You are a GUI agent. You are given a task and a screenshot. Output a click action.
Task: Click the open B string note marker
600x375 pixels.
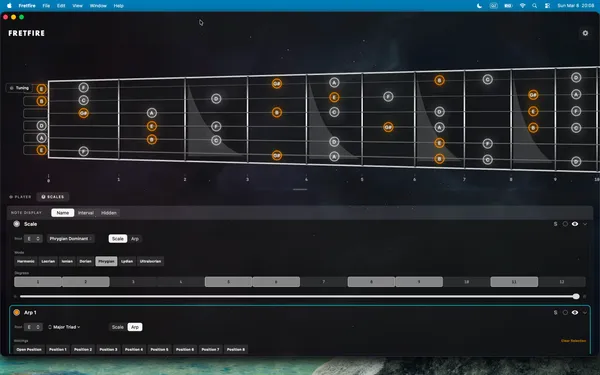coord(41,101)
